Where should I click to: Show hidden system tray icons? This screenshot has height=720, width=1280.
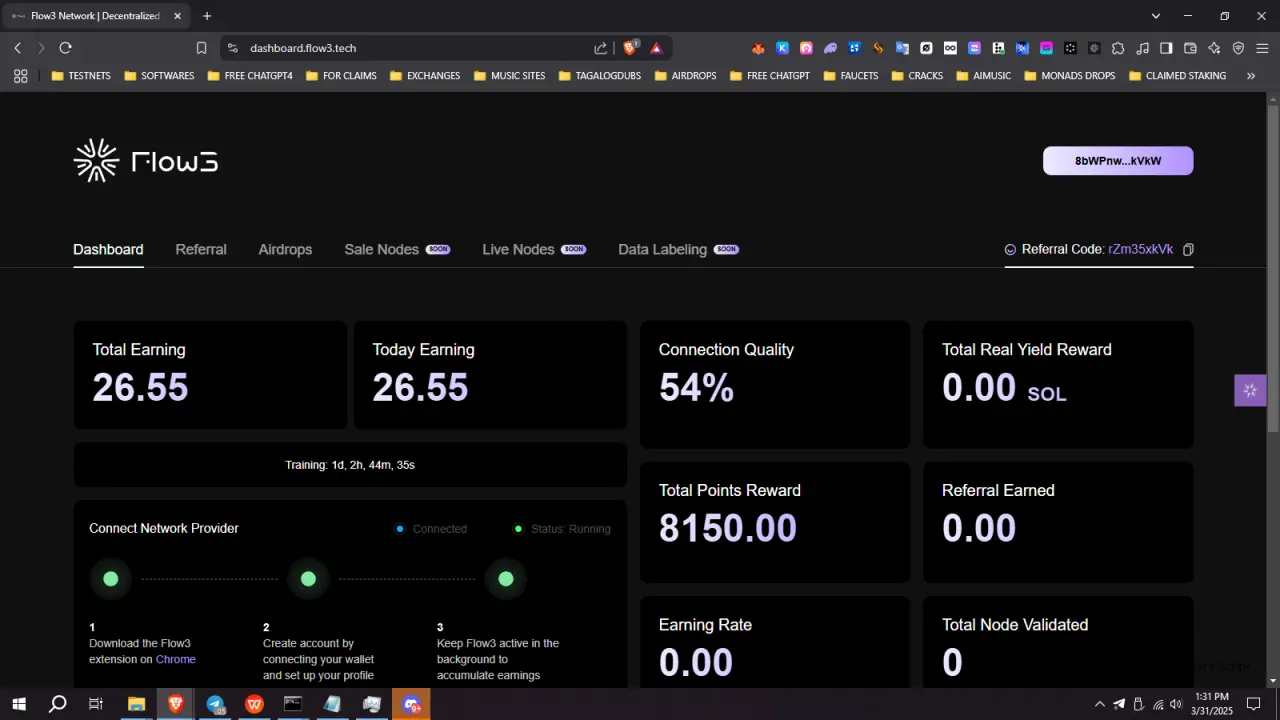pos(1100,704)
